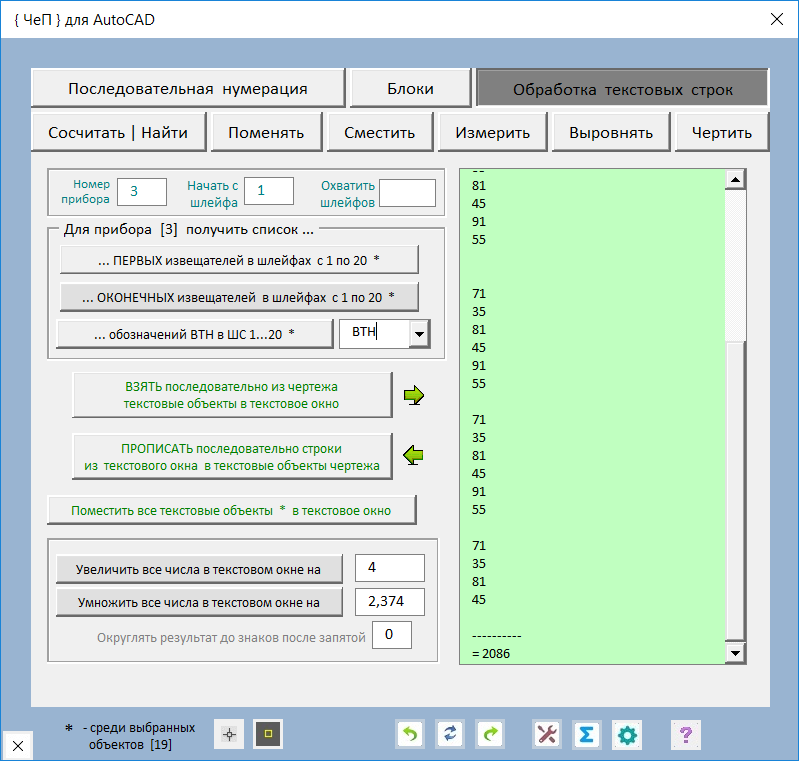
Task: Switch to the Блоки tab
Action: point(410,88)
